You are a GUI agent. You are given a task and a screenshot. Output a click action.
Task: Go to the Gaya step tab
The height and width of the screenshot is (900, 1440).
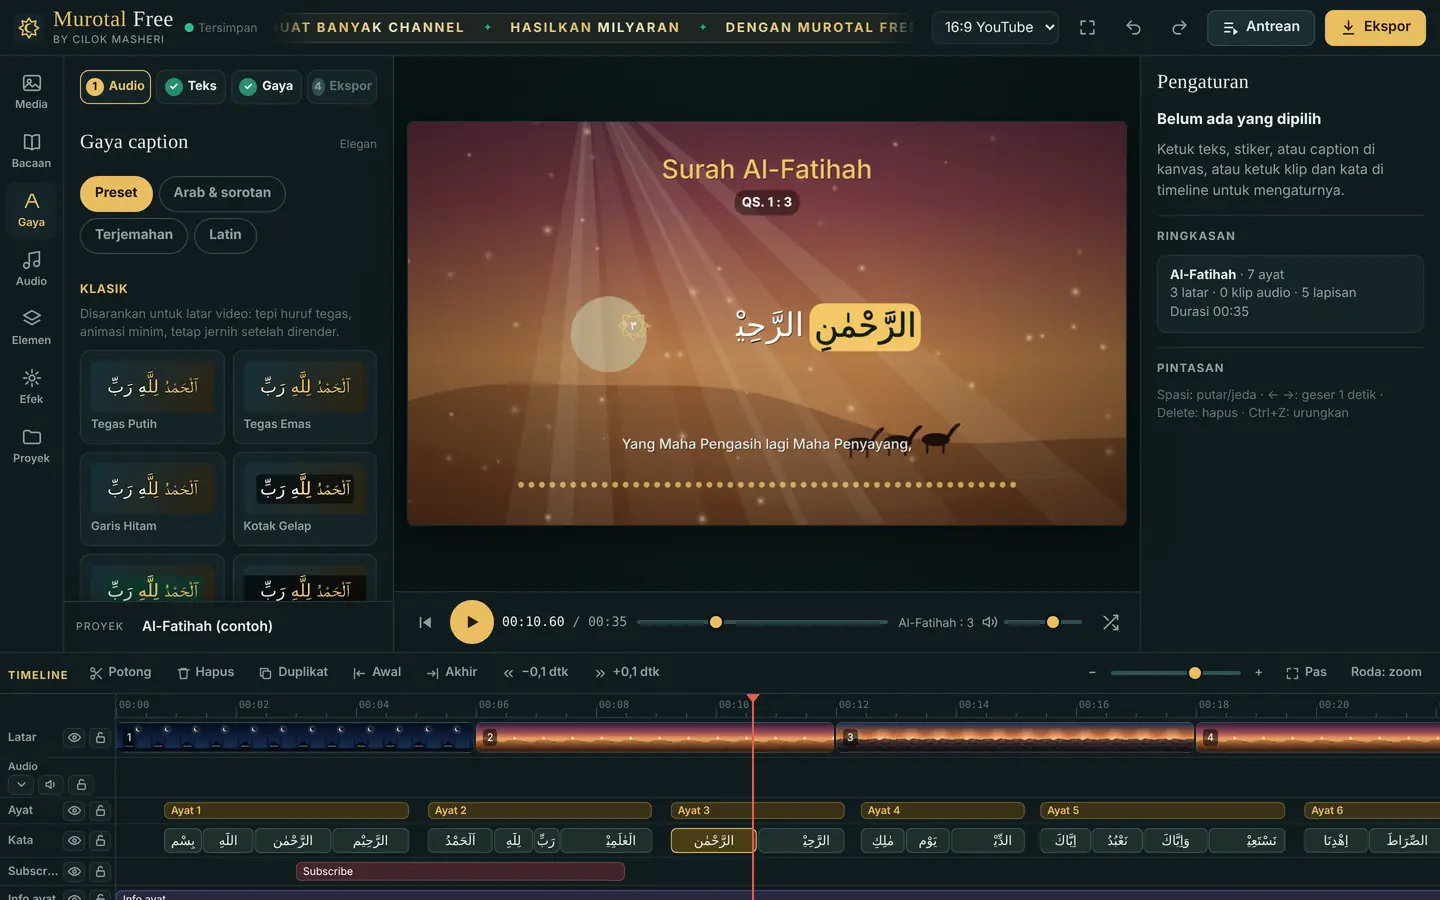(266, 87)
